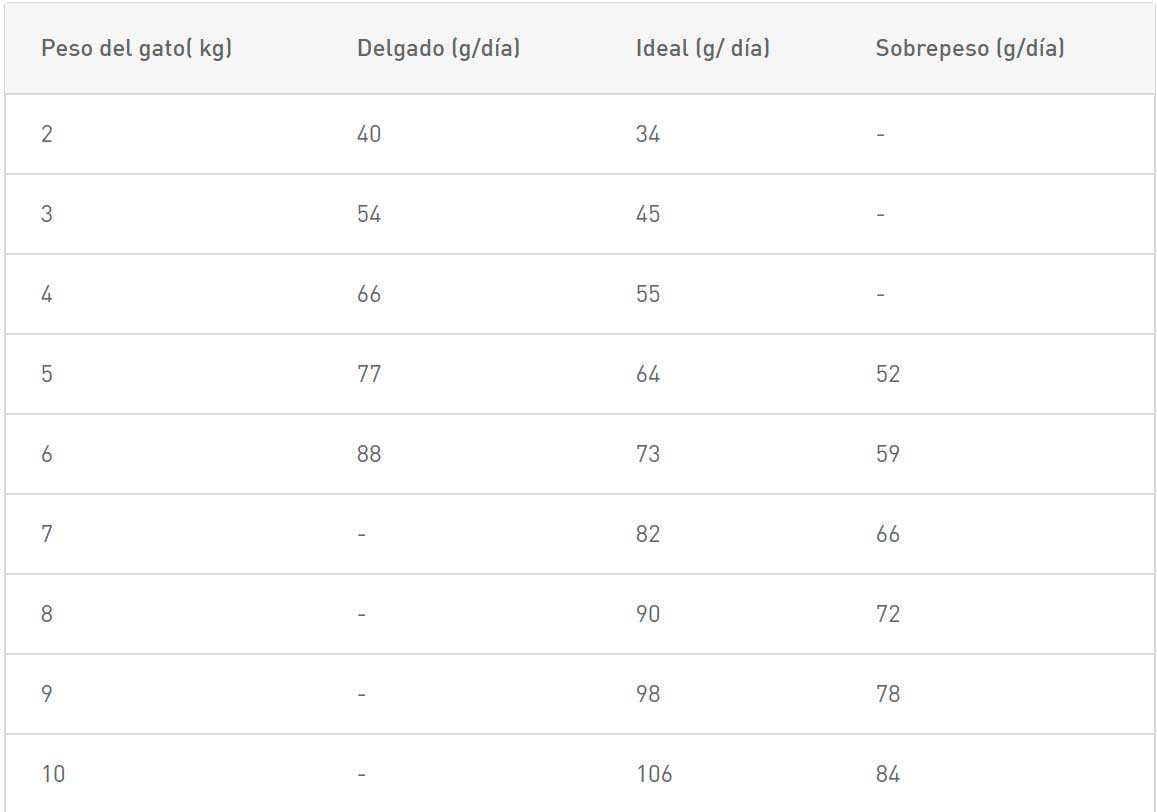Select the Delgado value 54
Viewport: 1157px width, 812px height.
click(369, 214)
